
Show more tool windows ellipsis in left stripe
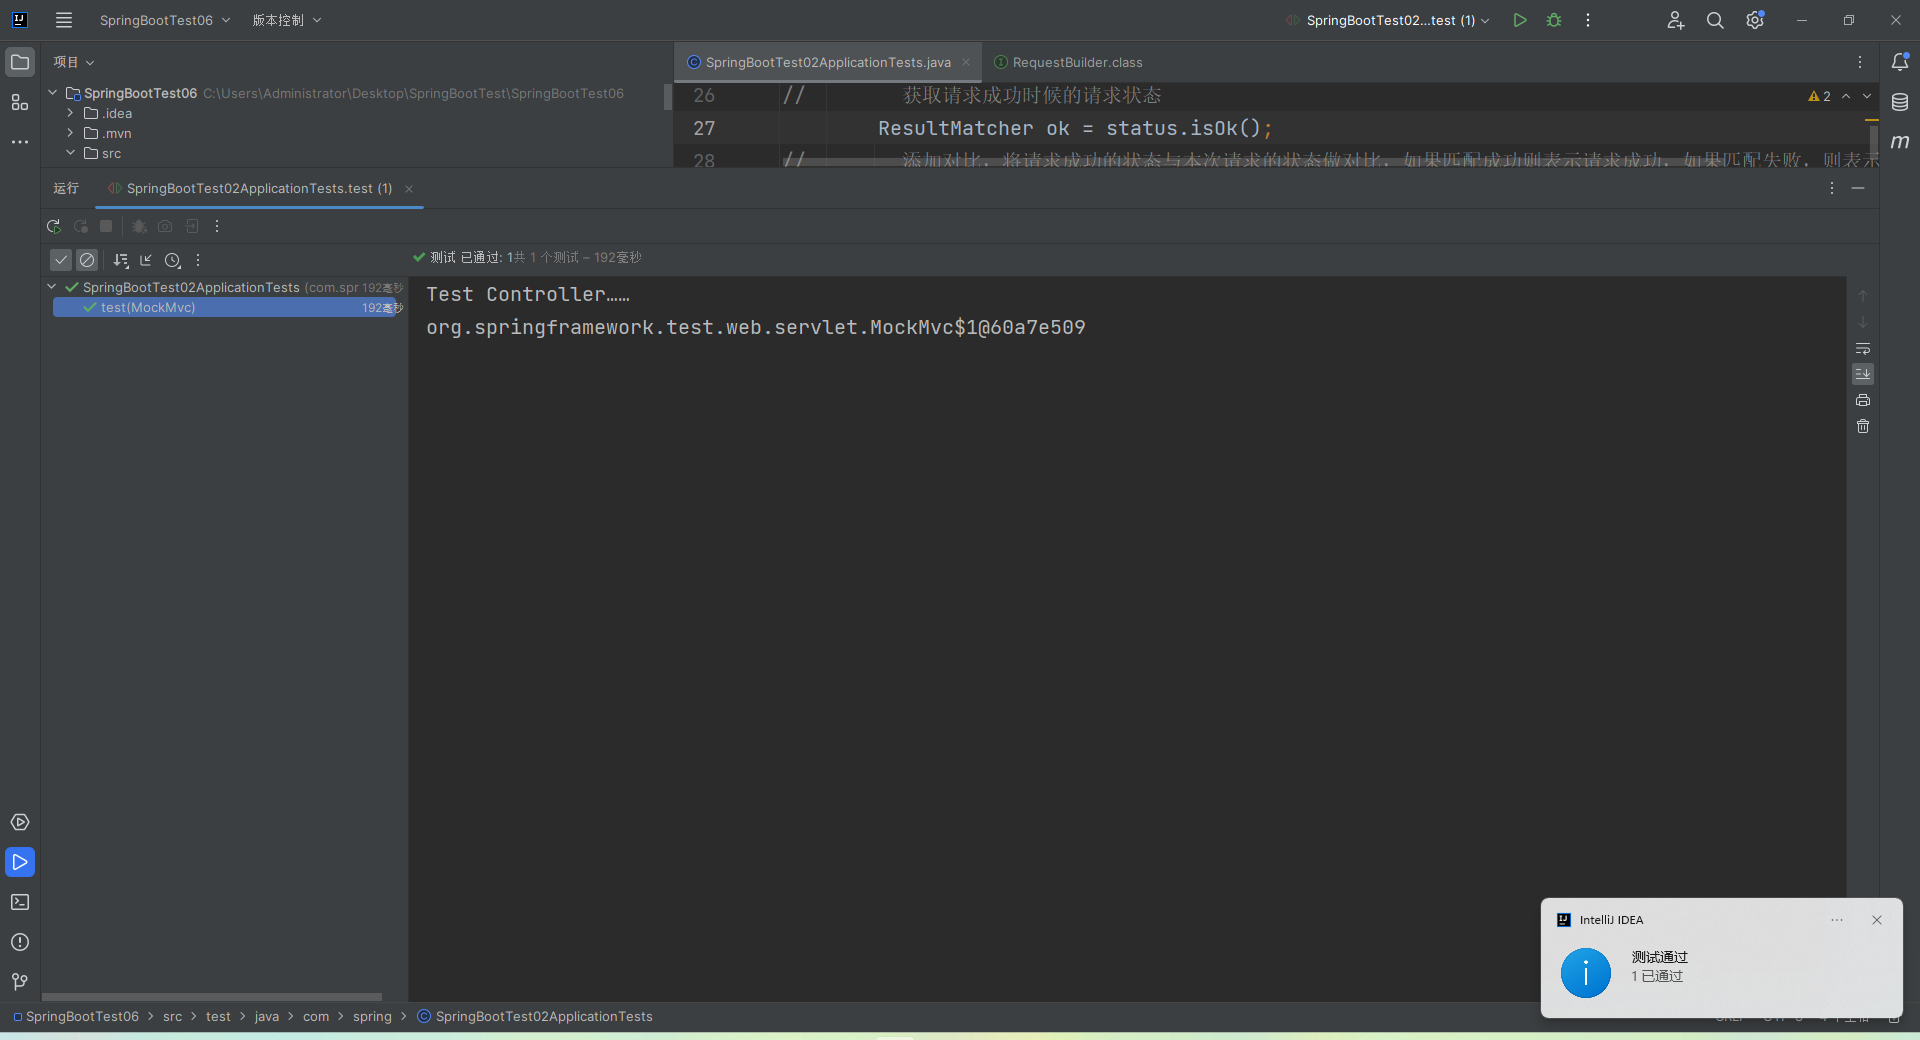20,142
